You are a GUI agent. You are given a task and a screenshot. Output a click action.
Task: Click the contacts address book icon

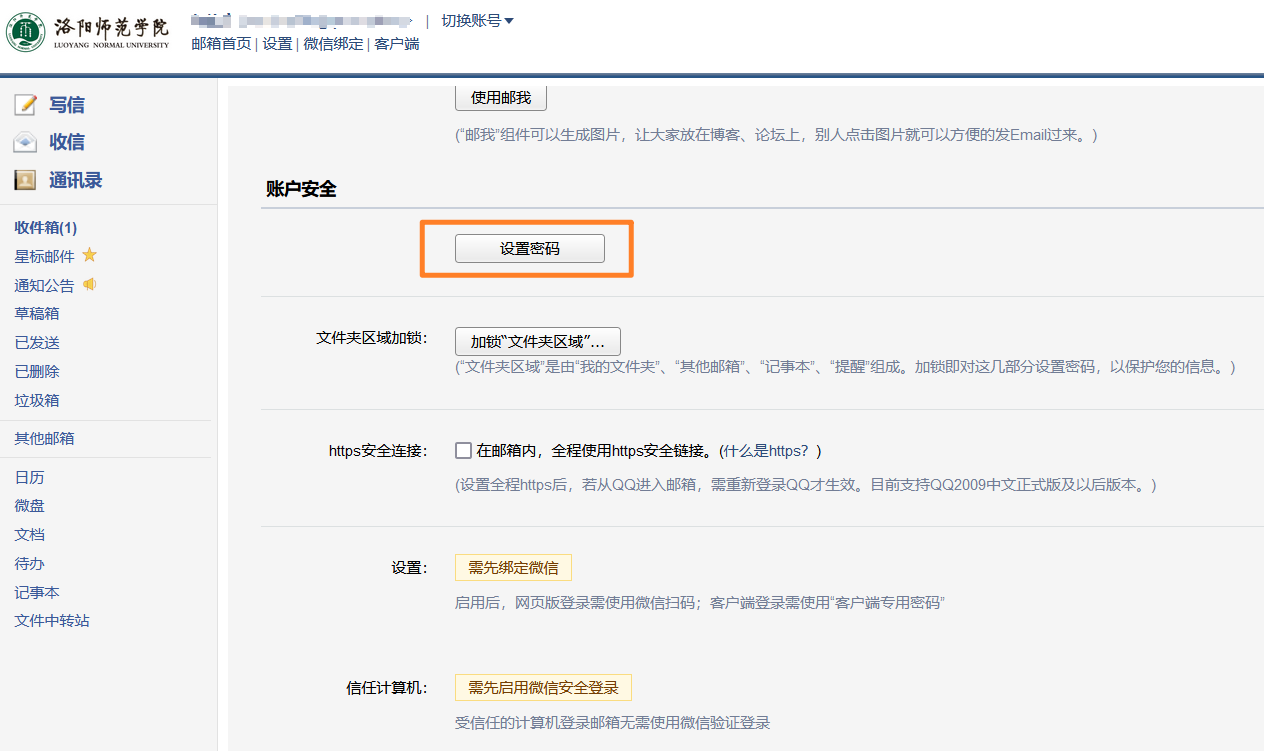point(25,181)
